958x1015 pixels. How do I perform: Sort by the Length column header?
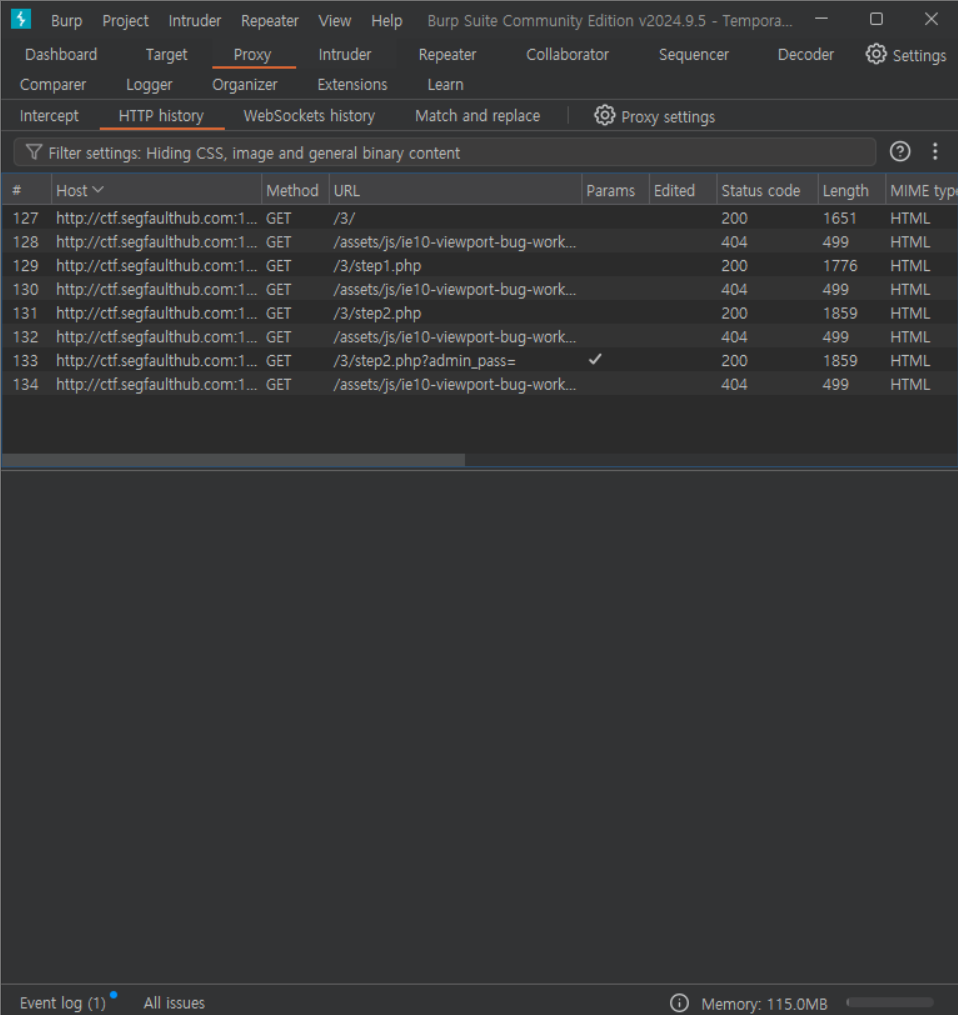(851, 190)
